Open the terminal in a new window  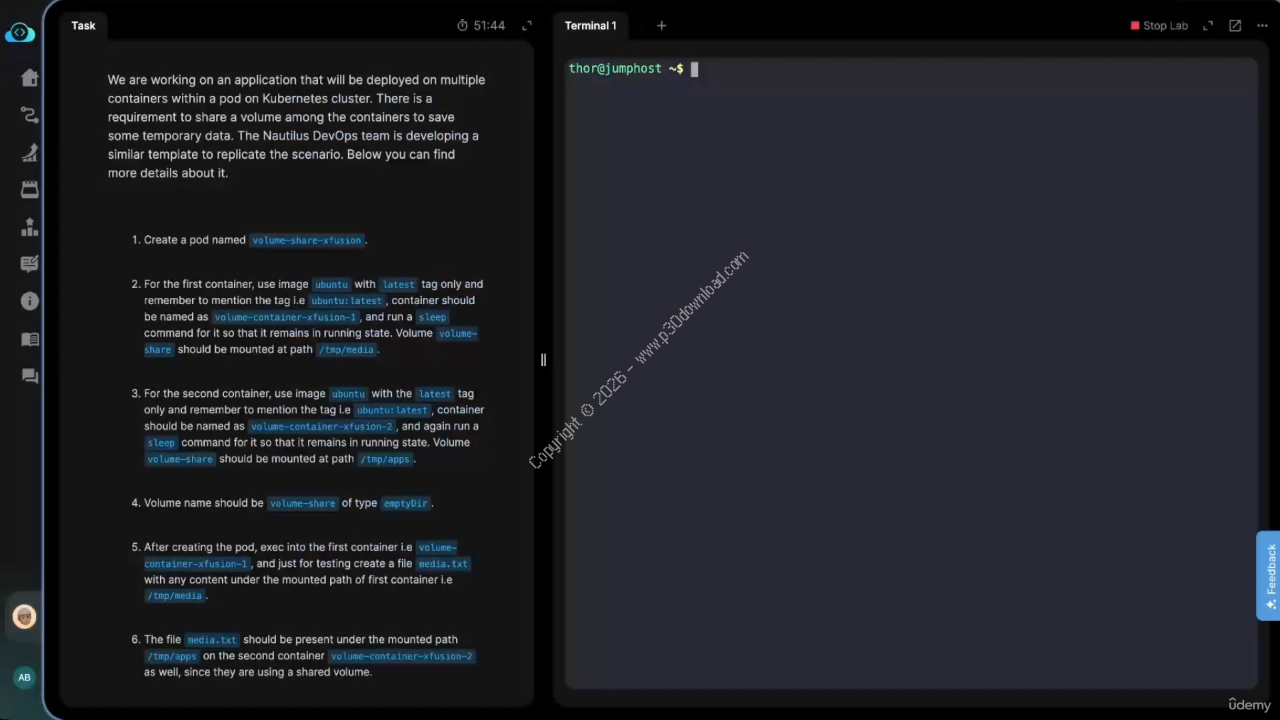[x=1235, y=26]
